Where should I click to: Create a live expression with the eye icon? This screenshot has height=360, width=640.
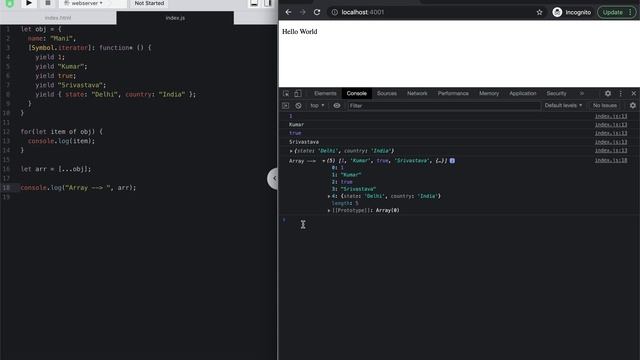pos(337,106)
